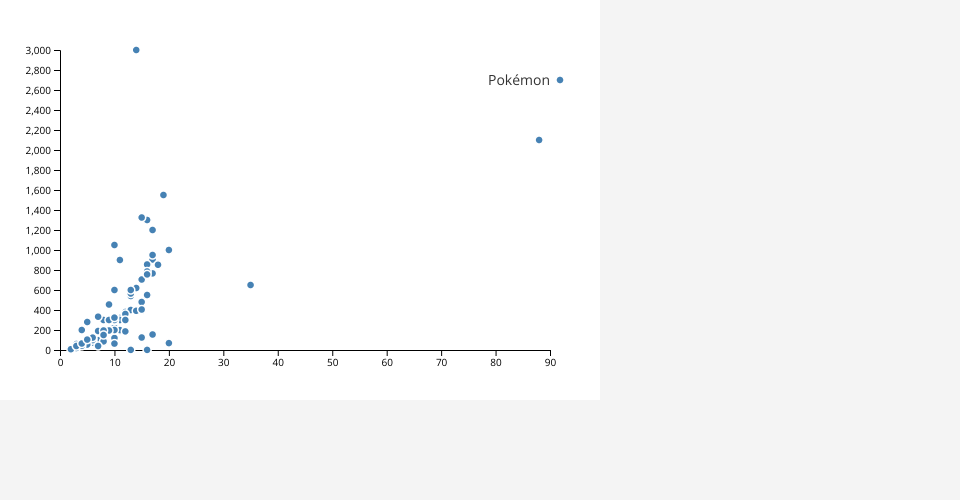Click the low point at x=20 near the x-axis
The height and width of the screenshot is (500, 960).
(169, 343)
